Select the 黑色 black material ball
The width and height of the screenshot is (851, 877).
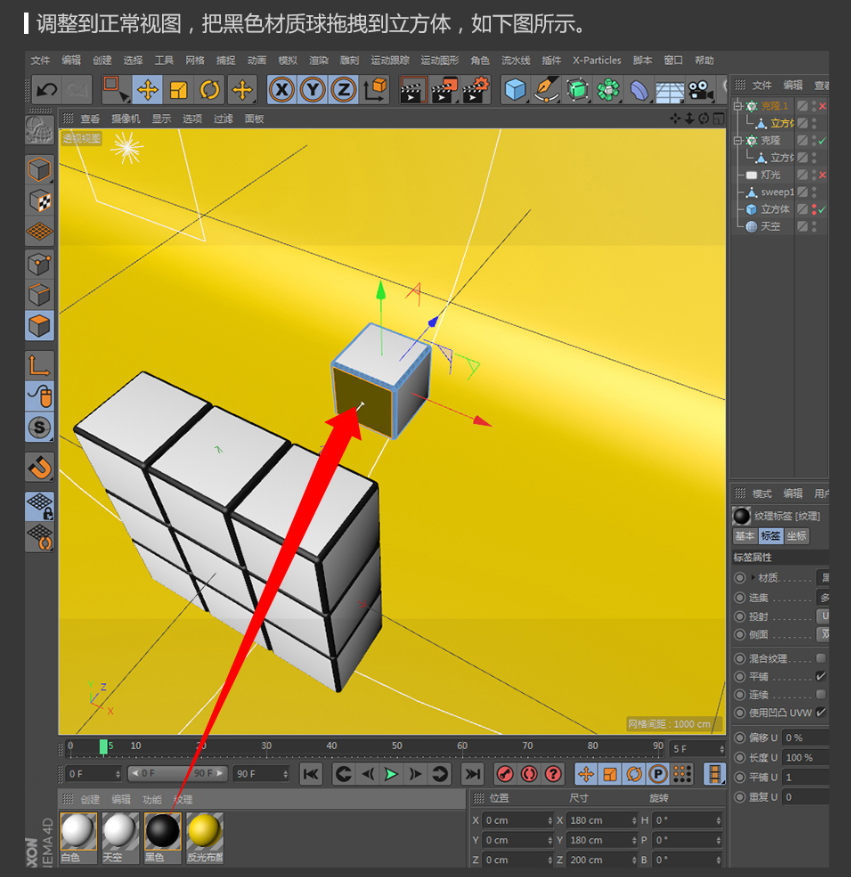(162, 830)
